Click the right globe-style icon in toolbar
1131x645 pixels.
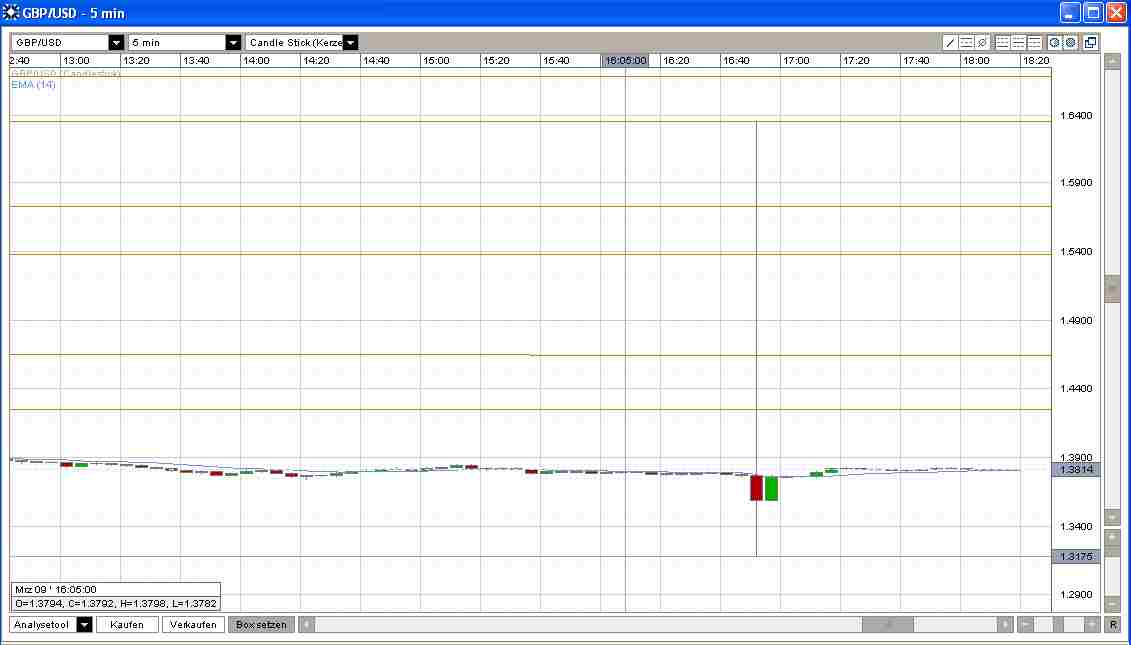1070,43
